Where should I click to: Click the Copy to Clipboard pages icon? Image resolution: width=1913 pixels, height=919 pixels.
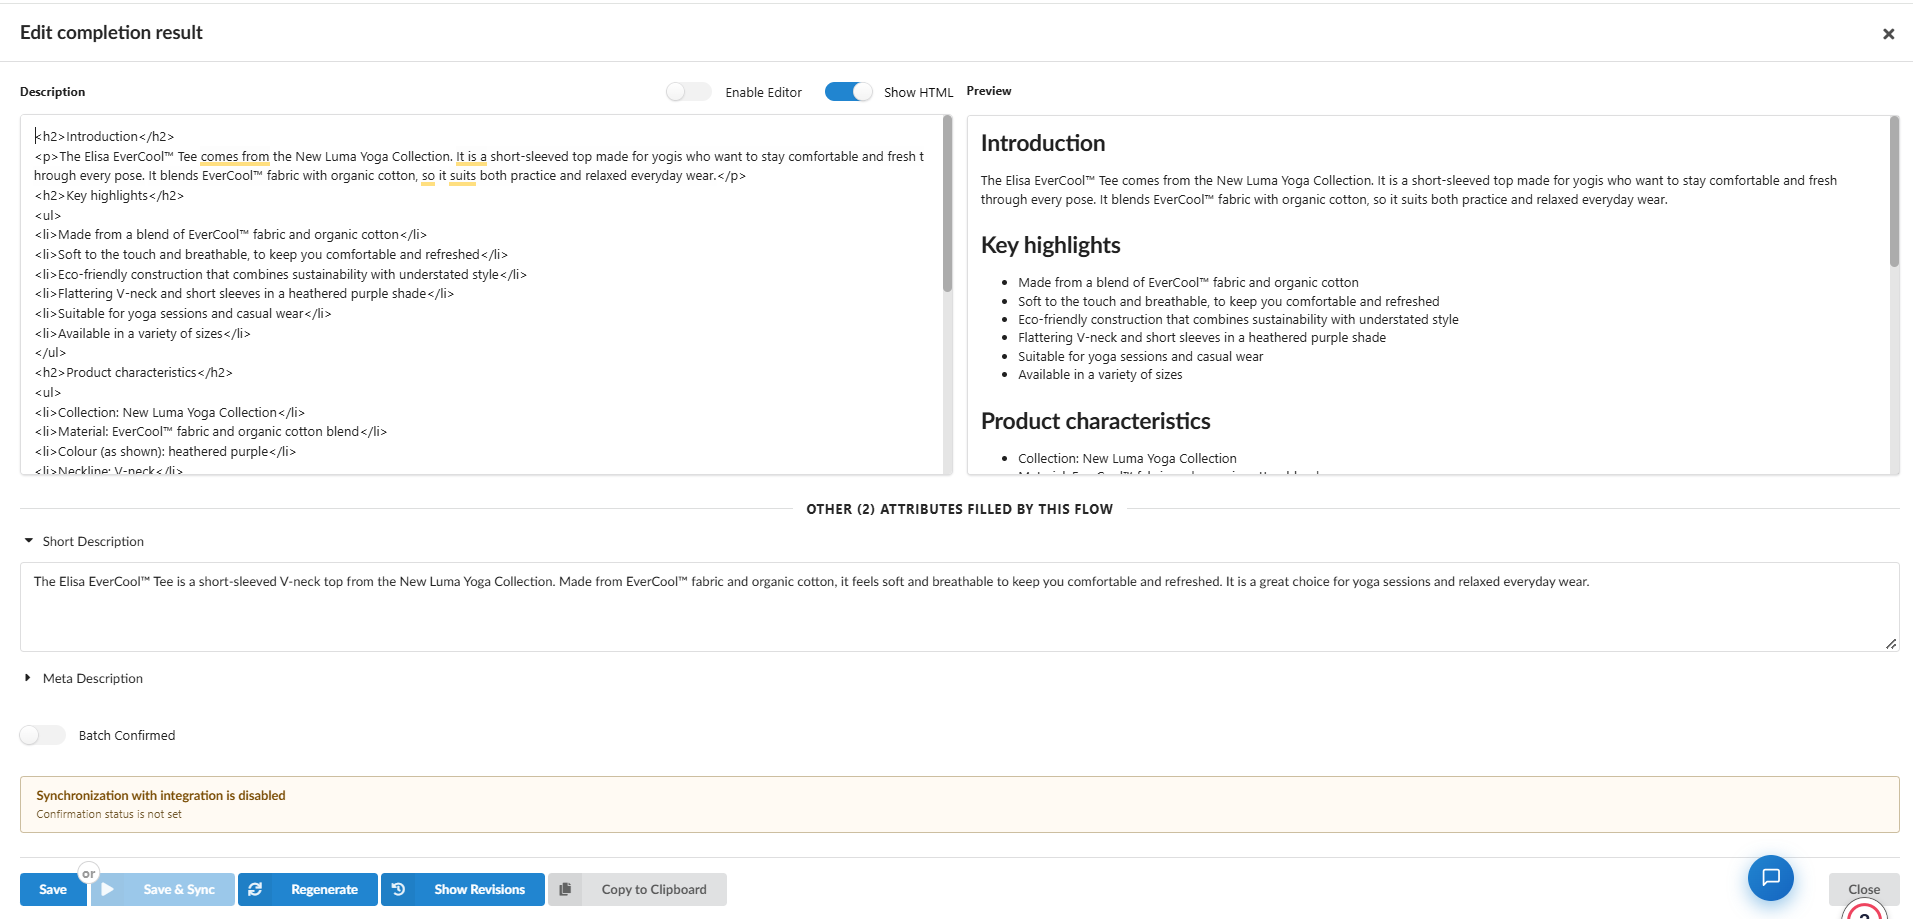tap(565, 889)
